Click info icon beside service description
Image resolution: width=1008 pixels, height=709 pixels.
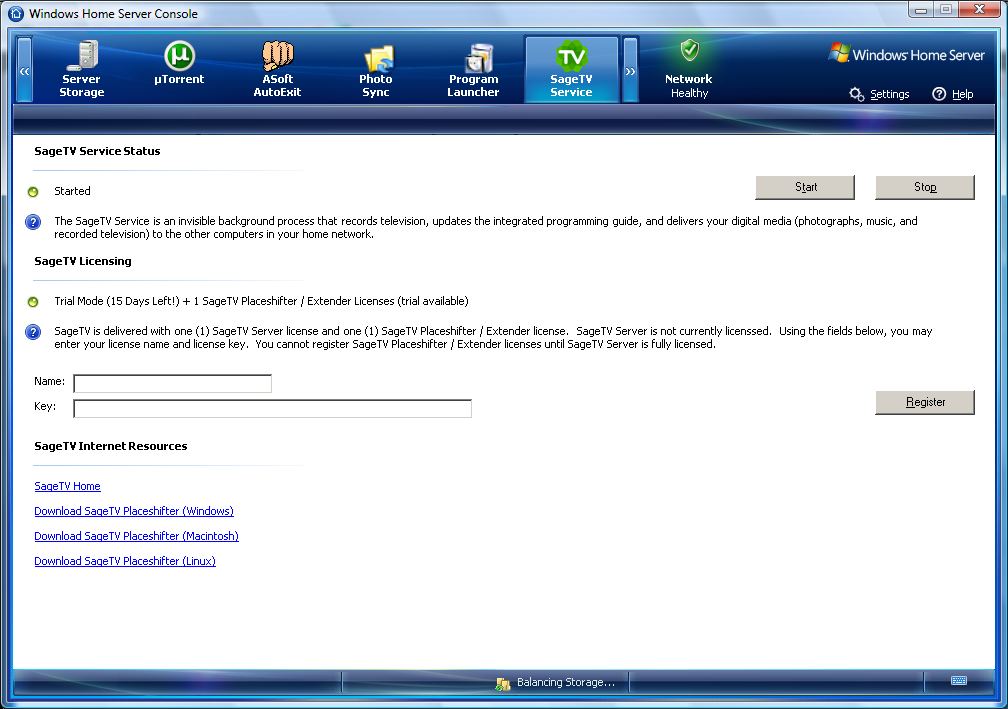[x=33, y=222]
